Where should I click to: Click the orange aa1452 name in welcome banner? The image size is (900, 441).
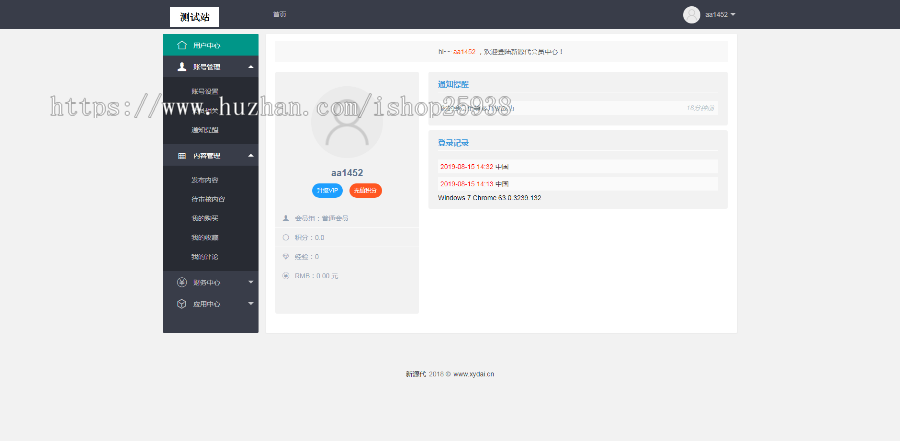click(464, 52)
